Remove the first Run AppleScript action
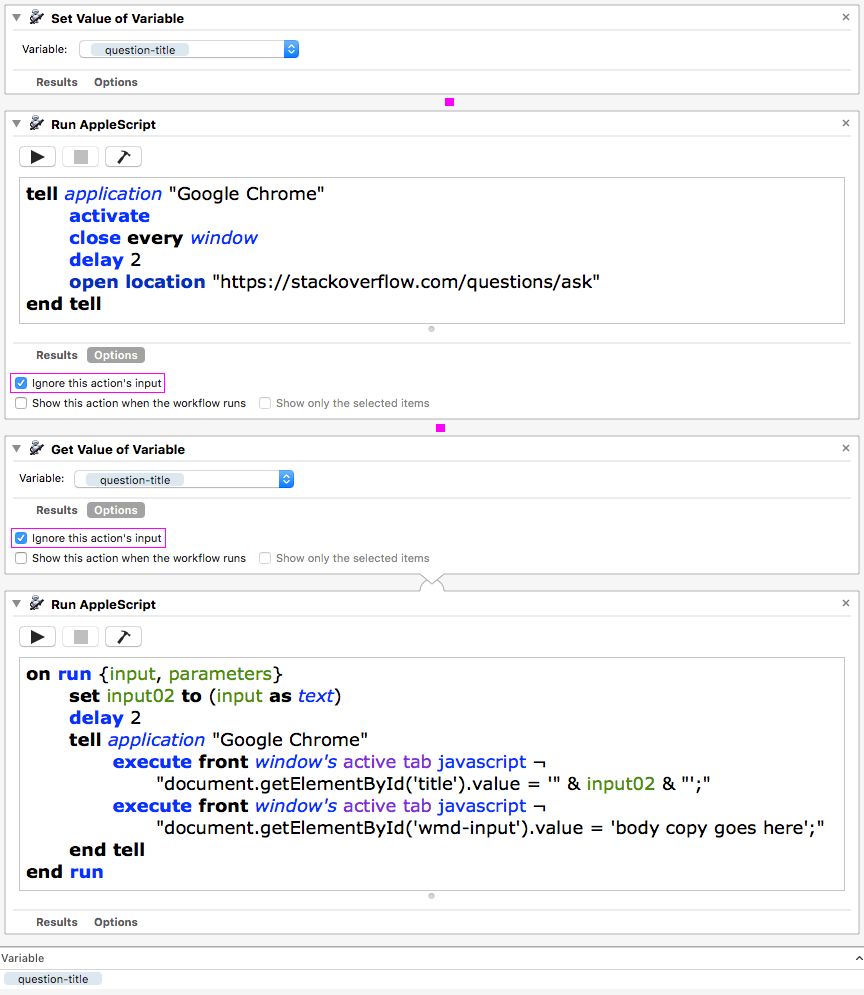This screenshot has width=864, height=995. pyautogui.click(x=846, y=123)
